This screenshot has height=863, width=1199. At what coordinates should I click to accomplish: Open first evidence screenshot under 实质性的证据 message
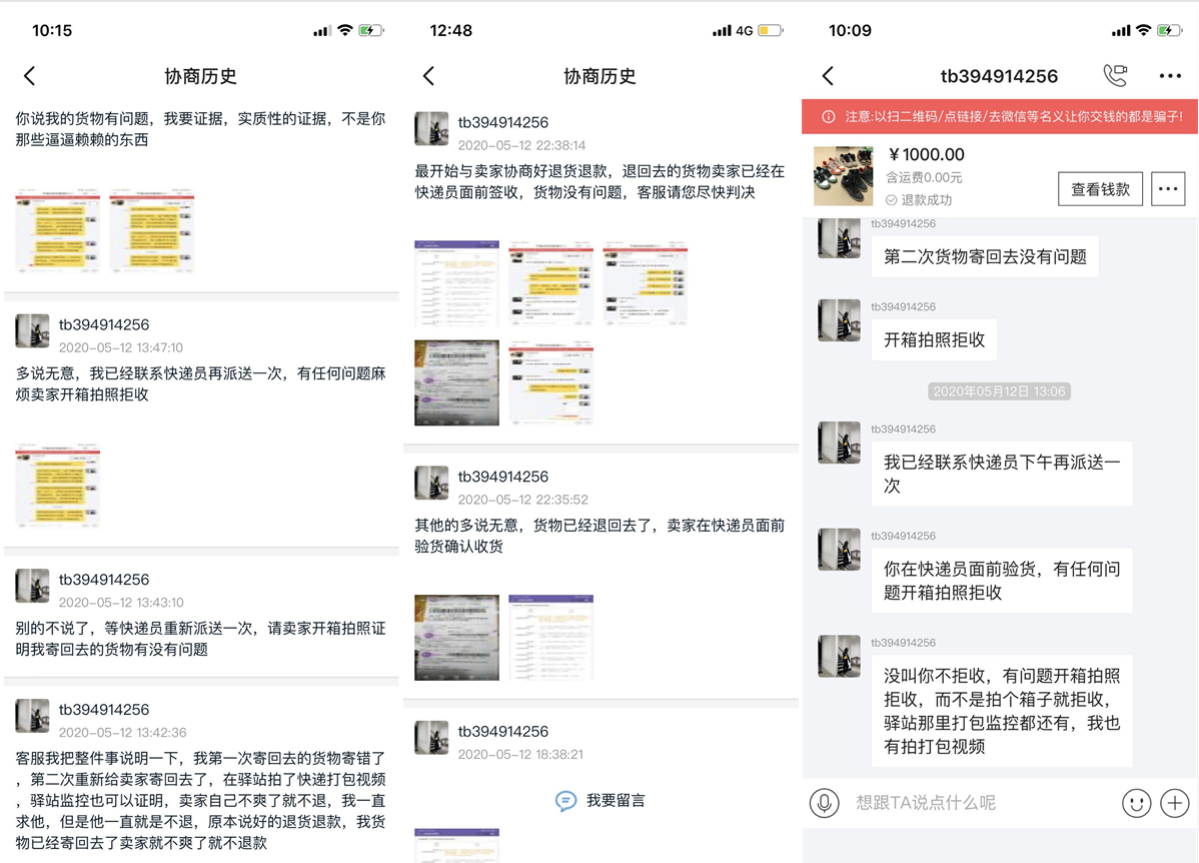pos(58,231)
